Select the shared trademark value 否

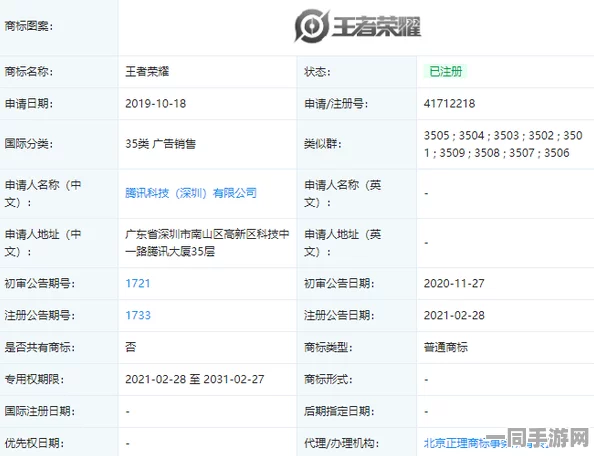(x=131, y=347)
